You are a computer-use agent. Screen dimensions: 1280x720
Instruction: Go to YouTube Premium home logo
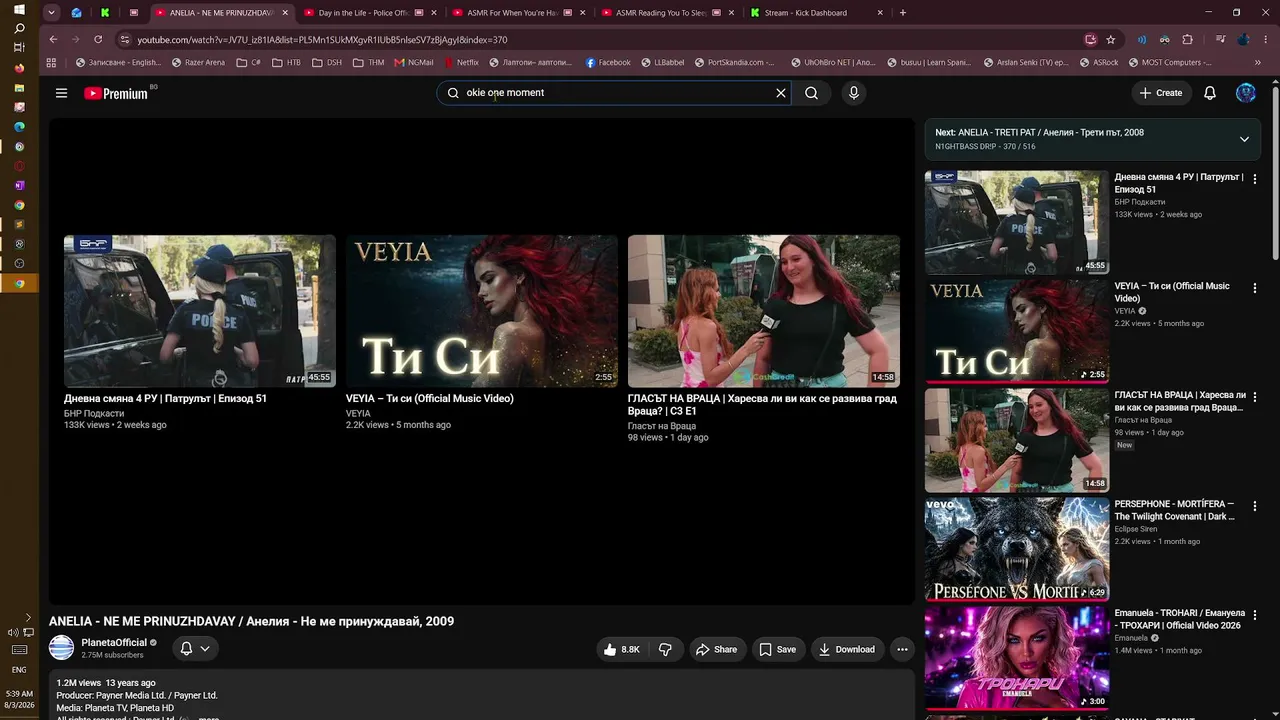116,93
